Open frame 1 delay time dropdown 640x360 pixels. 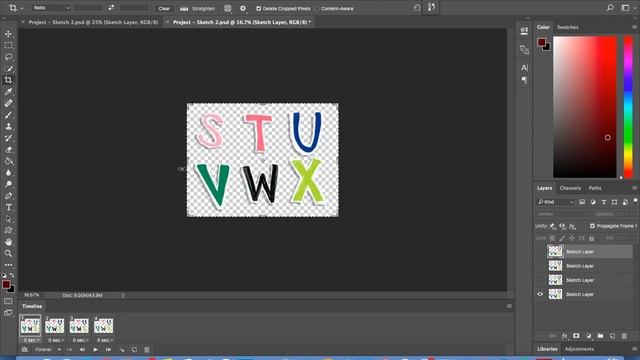tap(31, 340)
